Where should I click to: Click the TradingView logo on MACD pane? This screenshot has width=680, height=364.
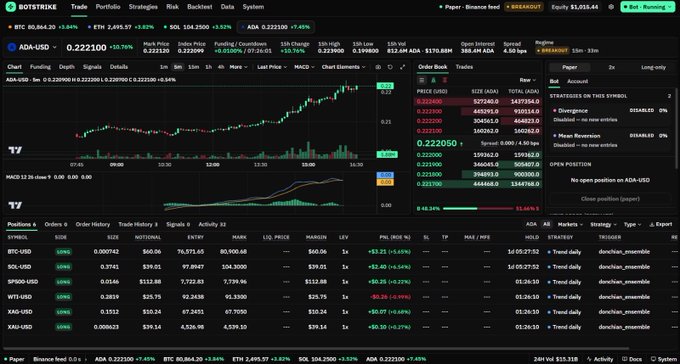tap(15, 205)
